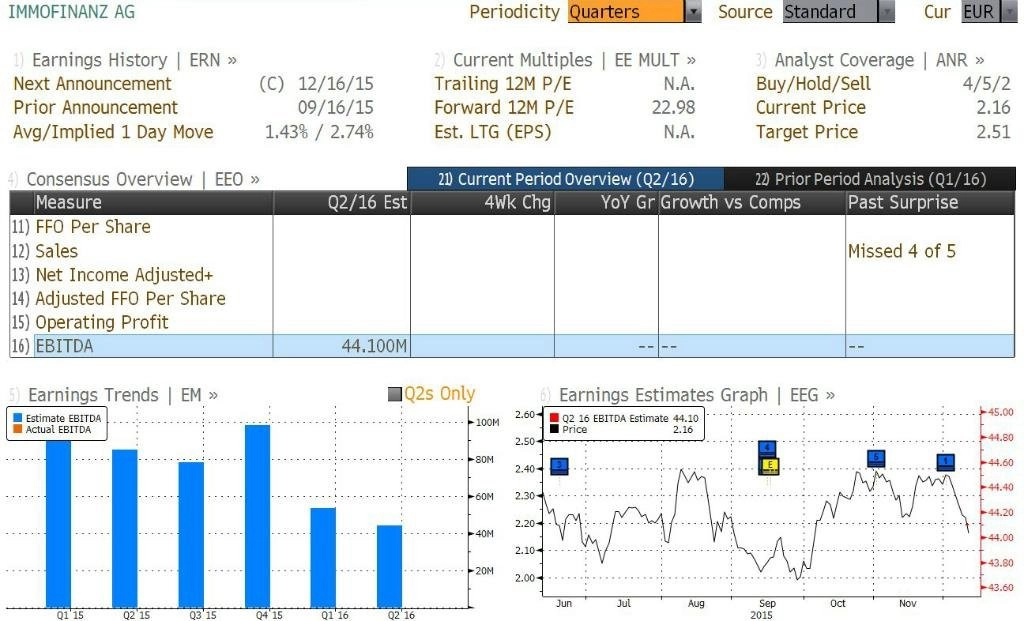The width and height of the screenshot is (1024, 621).
Task: Open Analyst Coverage ANR link
Action: (879, 60)
